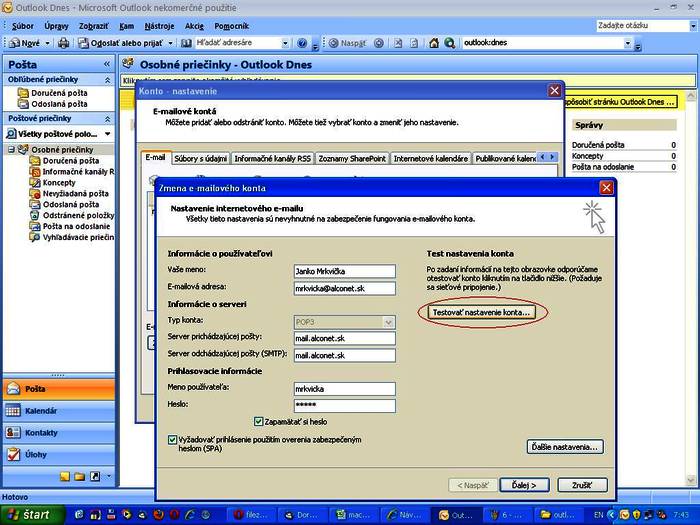This screenshot has height=525, width=700.
Task: Open the address book icon
Action: (186, 43)
